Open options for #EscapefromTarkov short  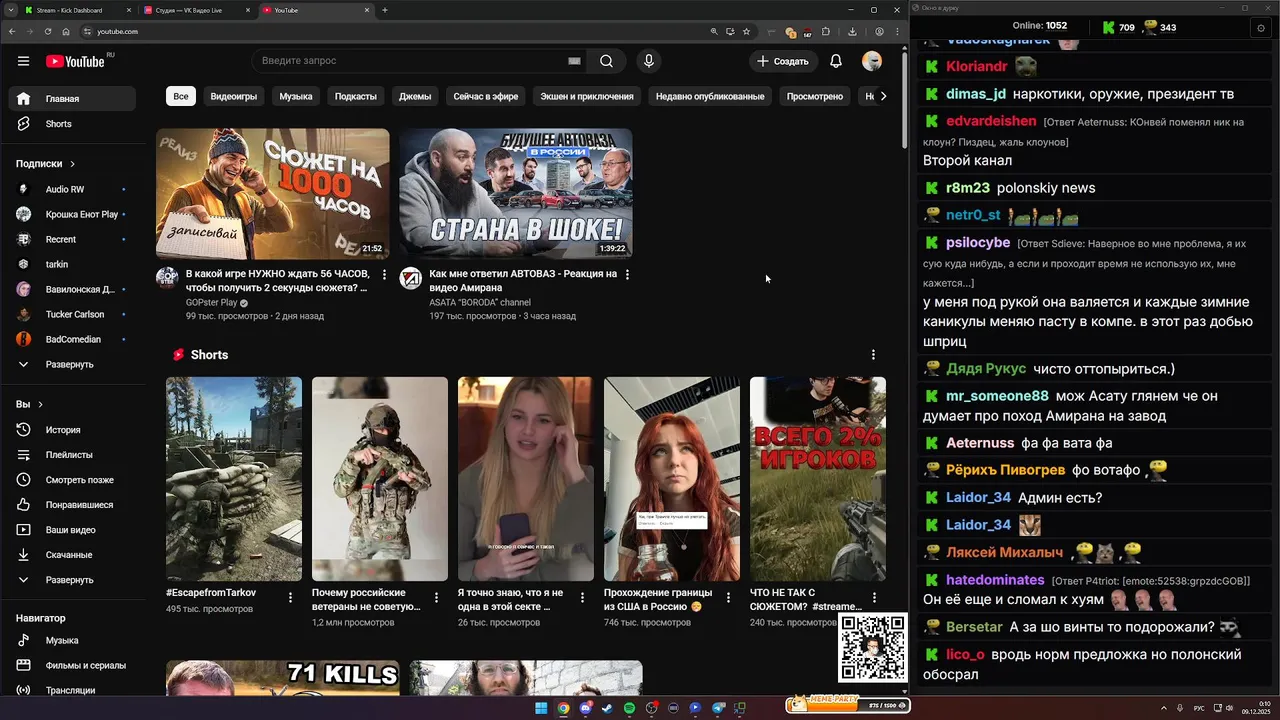point(291,597)
